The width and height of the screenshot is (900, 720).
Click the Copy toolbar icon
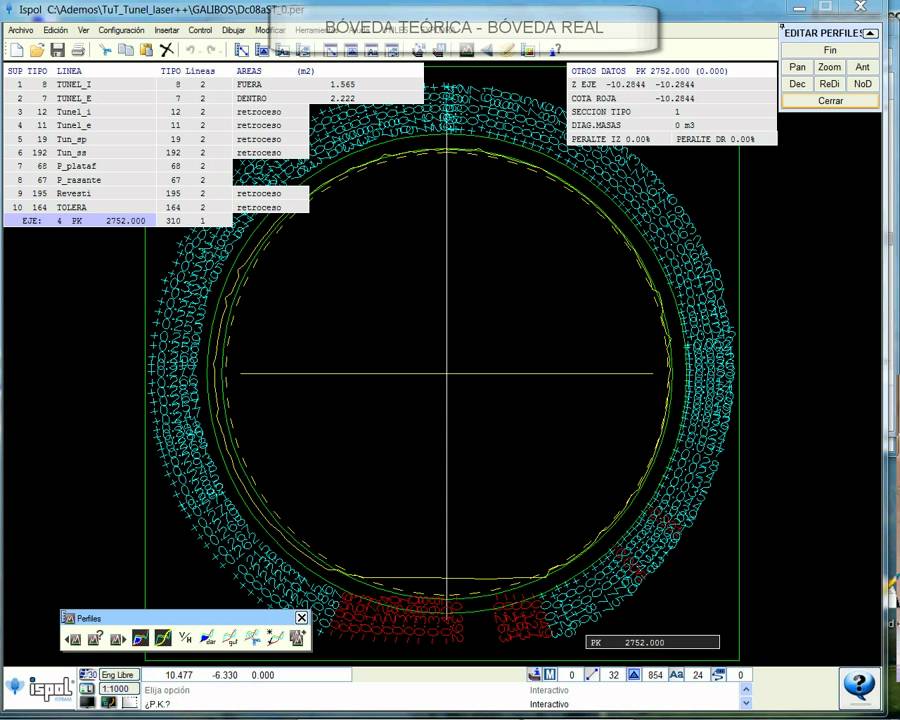click(x=126, y=51)
